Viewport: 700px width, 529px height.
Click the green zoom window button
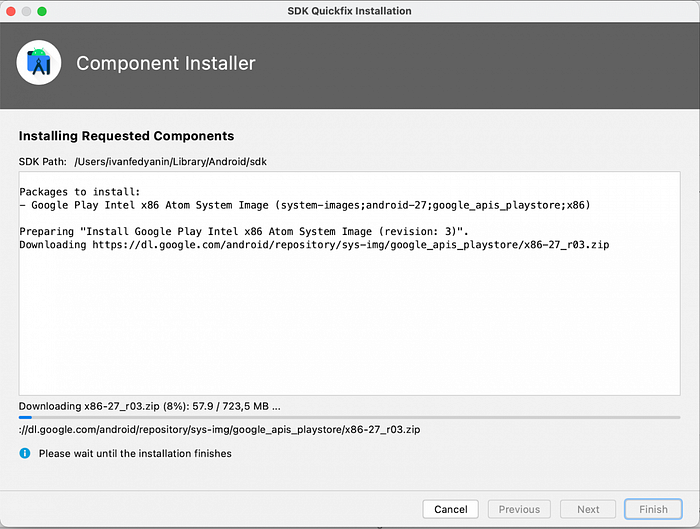[42, 11]
